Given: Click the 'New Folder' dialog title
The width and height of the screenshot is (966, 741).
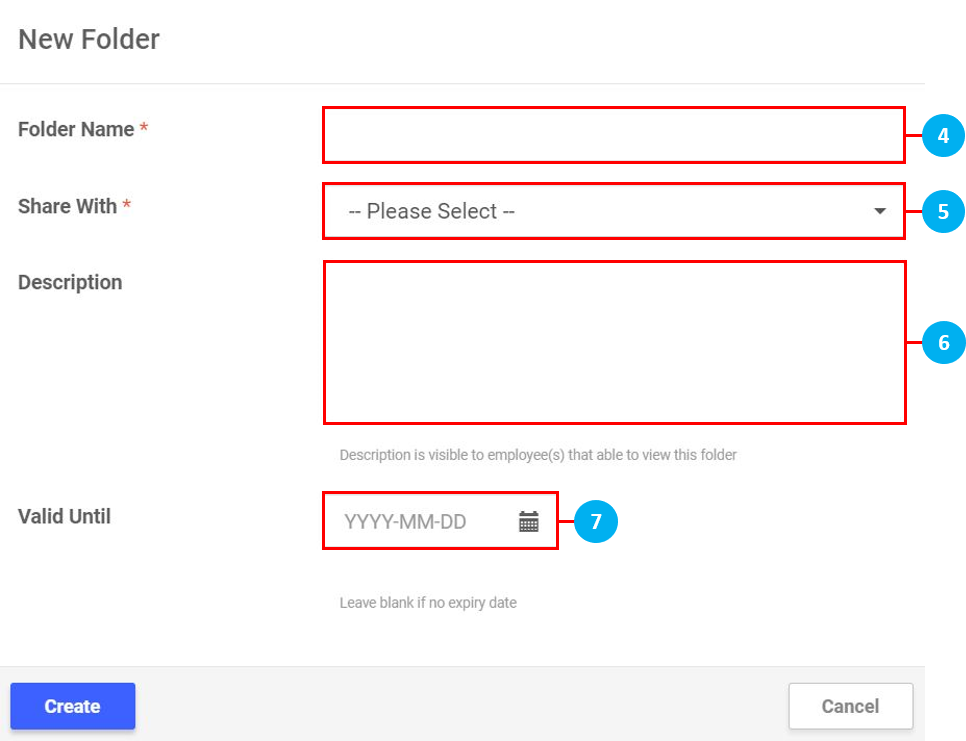Looking at the screenshot, I should click(x=89, y=39).
